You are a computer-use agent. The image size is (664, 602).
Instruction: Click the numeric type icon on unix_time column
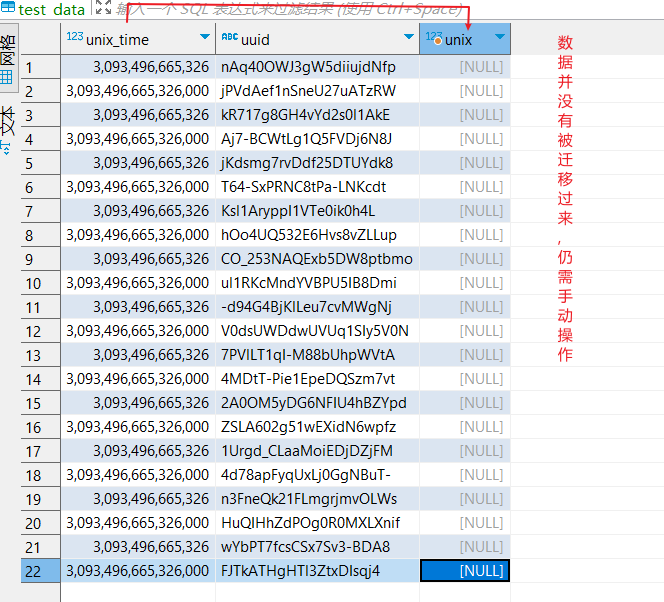coord(74,38)
